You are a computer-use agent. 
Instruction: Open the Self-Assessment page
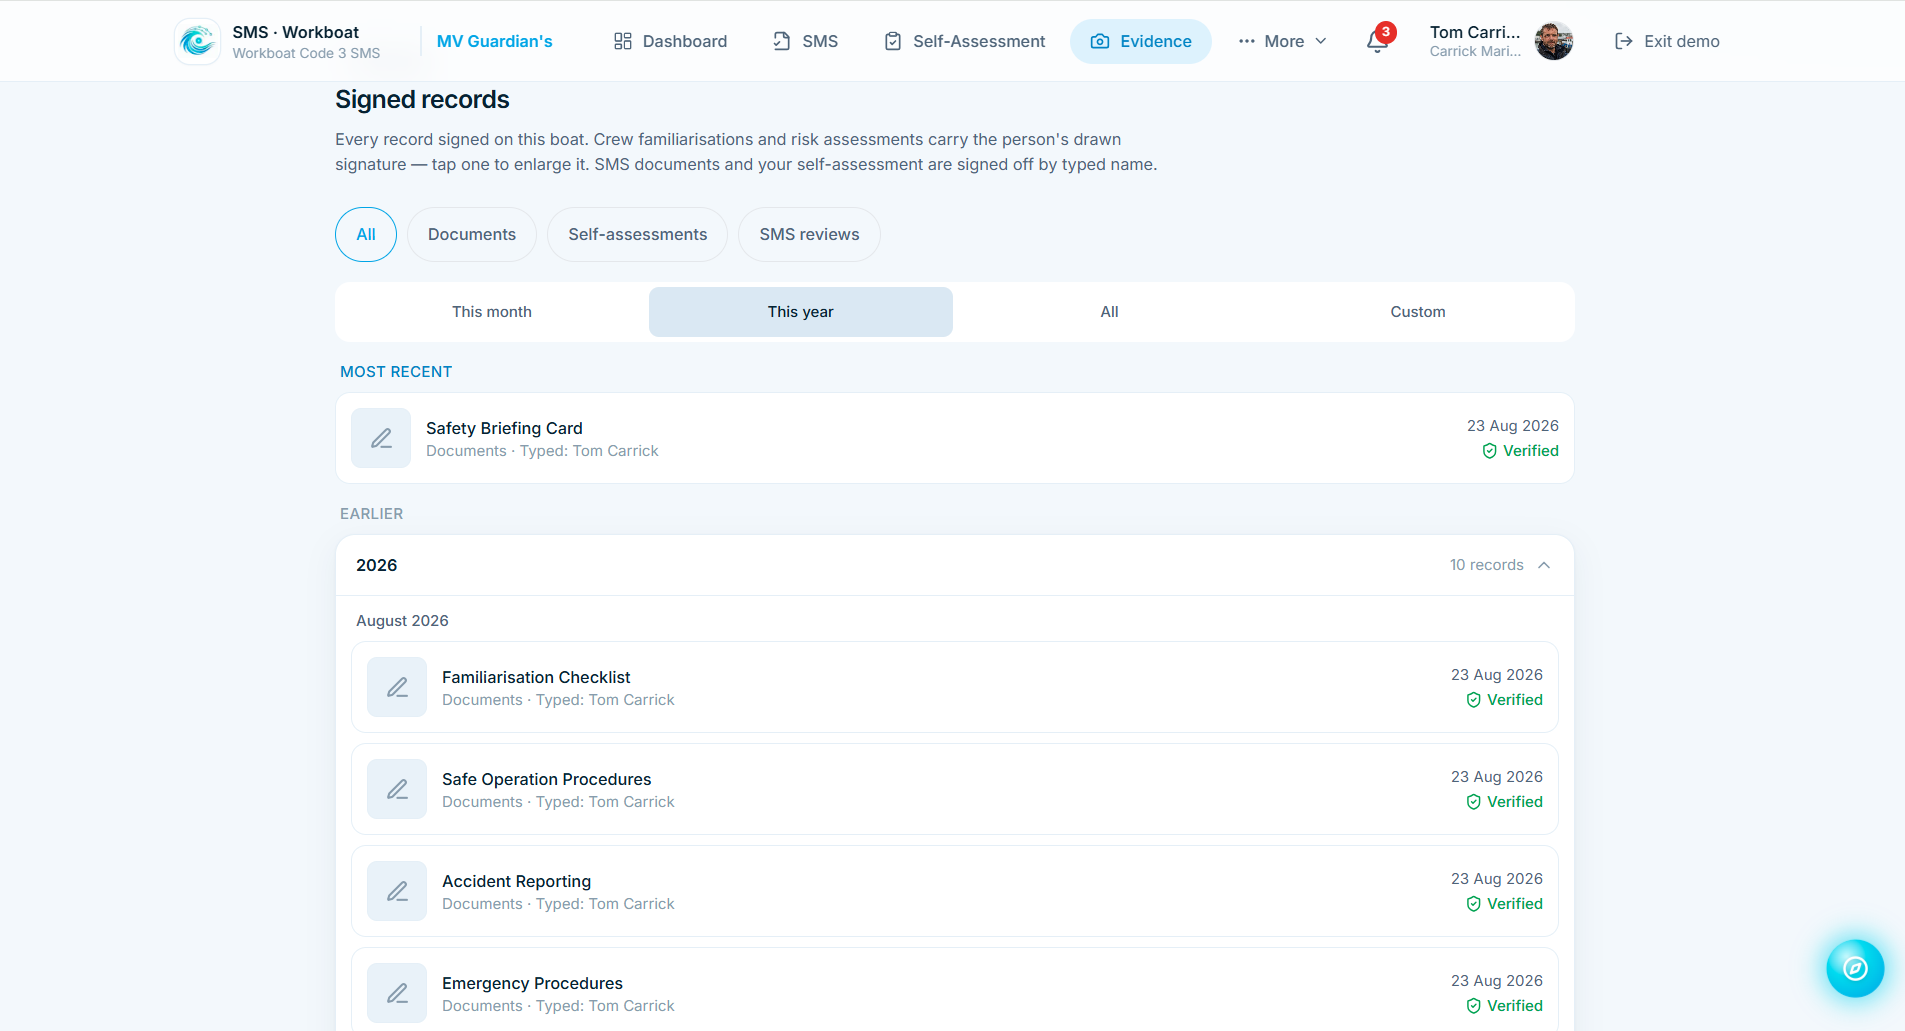(x=965, y=41)
